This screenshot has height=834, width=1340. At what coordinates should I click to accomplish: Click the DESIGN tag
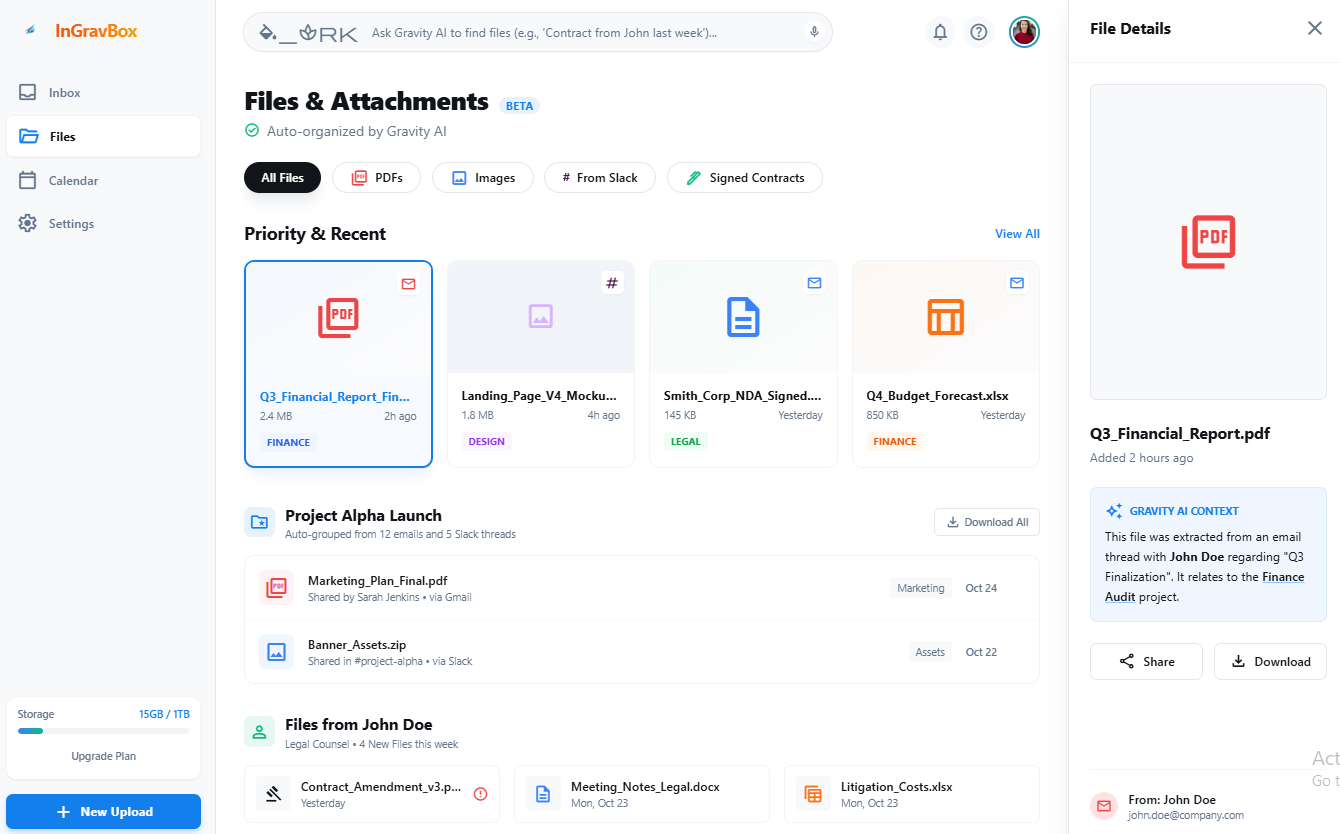click(x=487, y=441)
